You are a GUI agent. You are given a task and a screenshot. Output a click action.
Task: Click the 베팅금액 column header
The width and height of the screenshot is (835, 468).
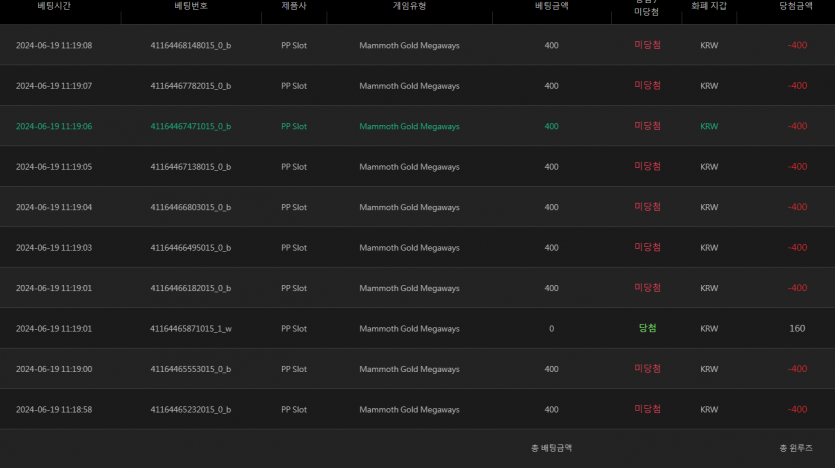tap(552, 6)
